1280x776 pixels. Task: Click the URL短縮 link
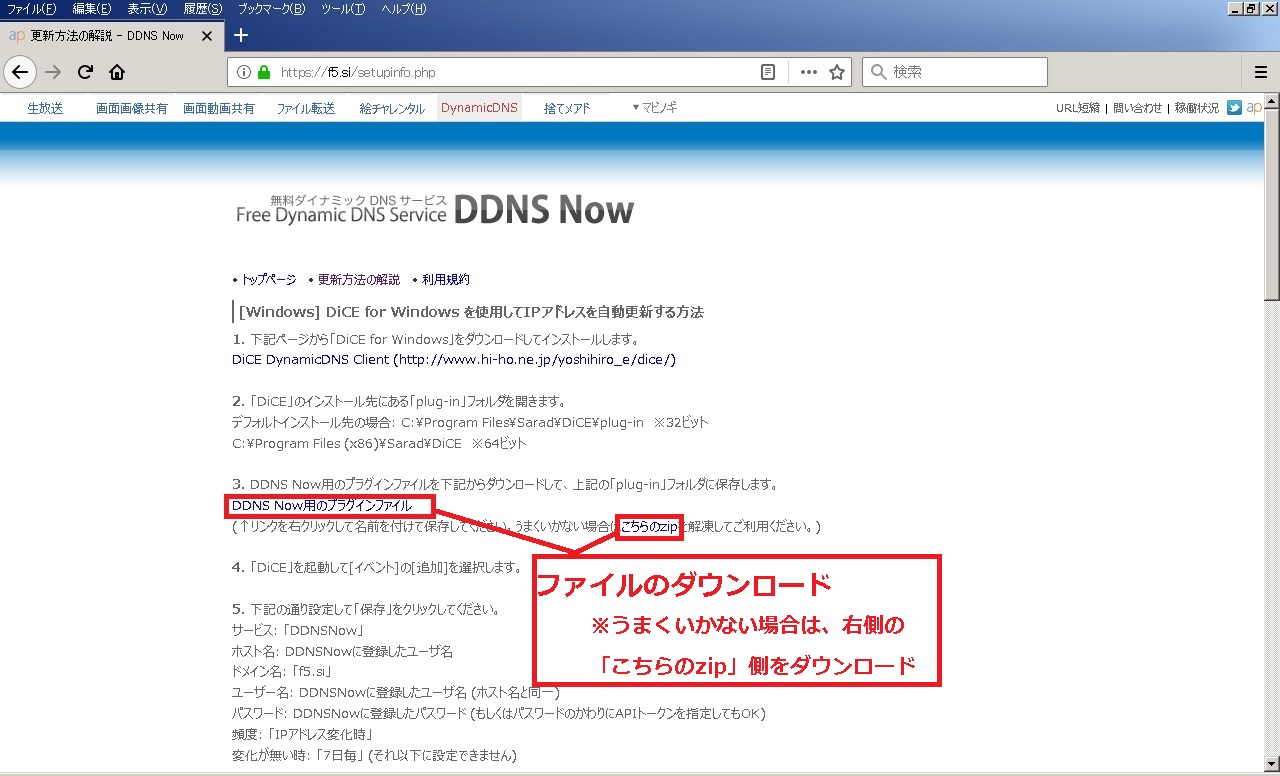pyautogui.click(x=1078, y=108)
